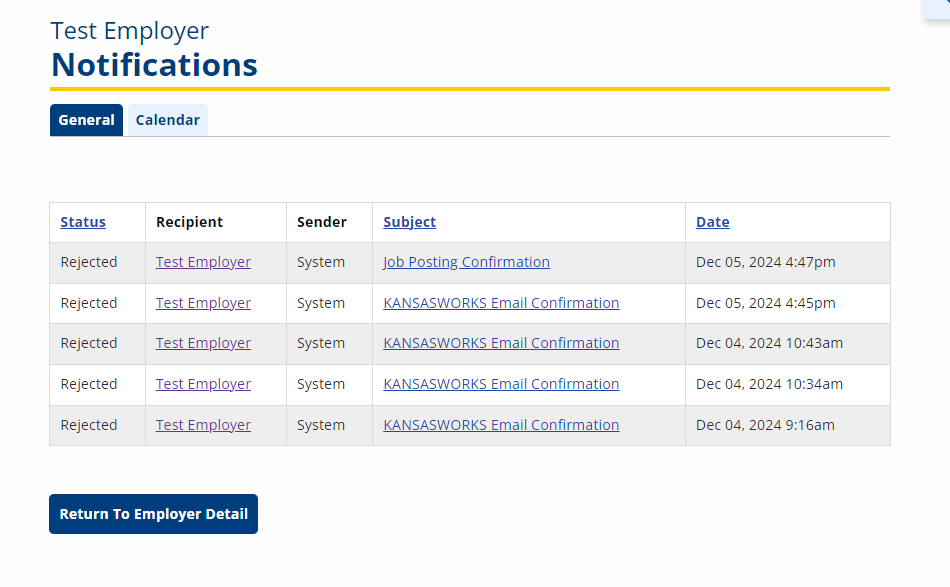Image resolution: width=950 pixels, height=587 pixels.
Task: Sort notifications by Status column
Action: 83,222
